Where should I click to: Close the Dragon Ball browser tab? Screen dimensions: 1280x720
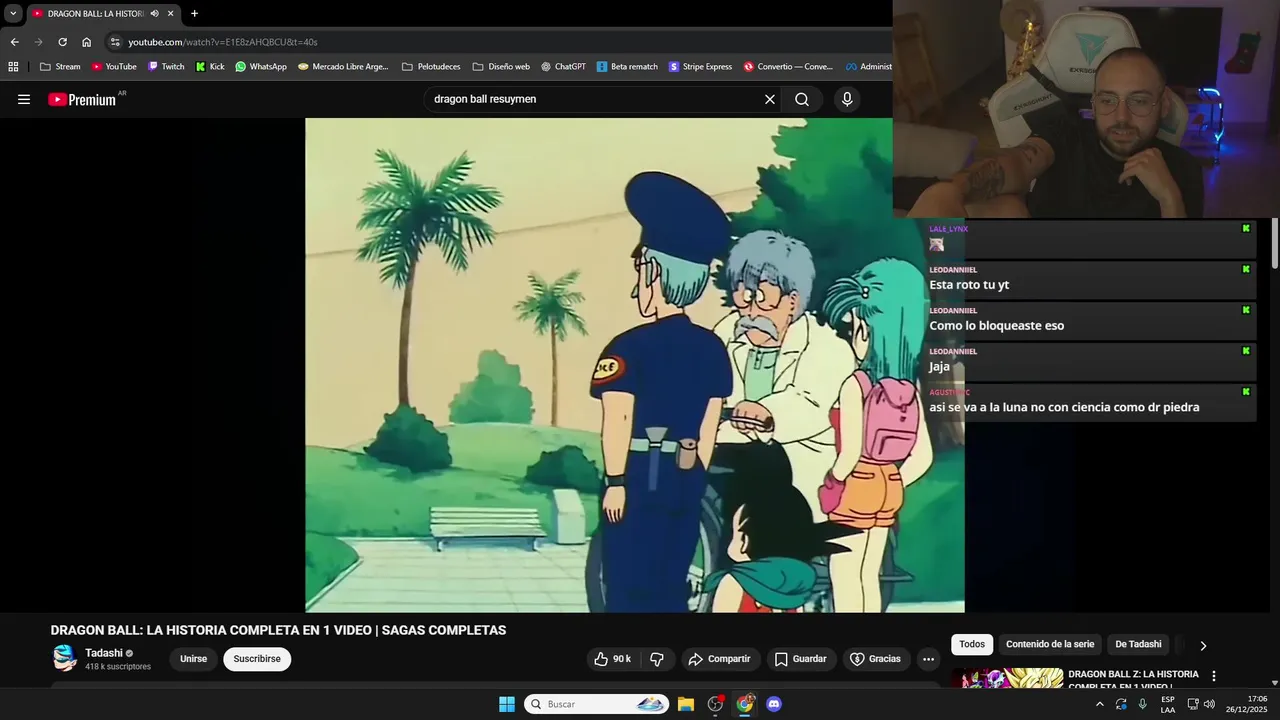(170, 14)
